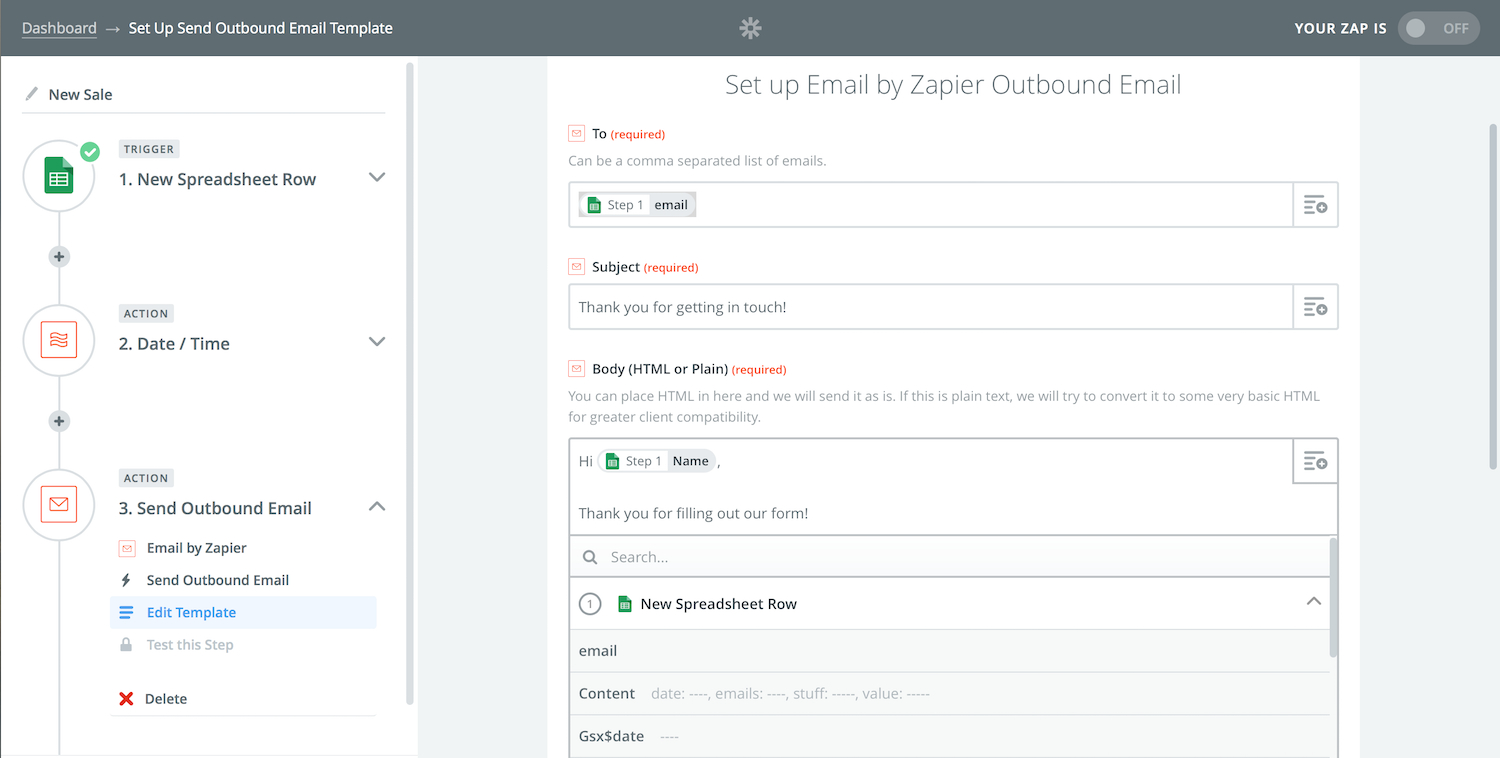
Task: Expand the New Spreadsheet Row step details
Action: tap(377, 177)
